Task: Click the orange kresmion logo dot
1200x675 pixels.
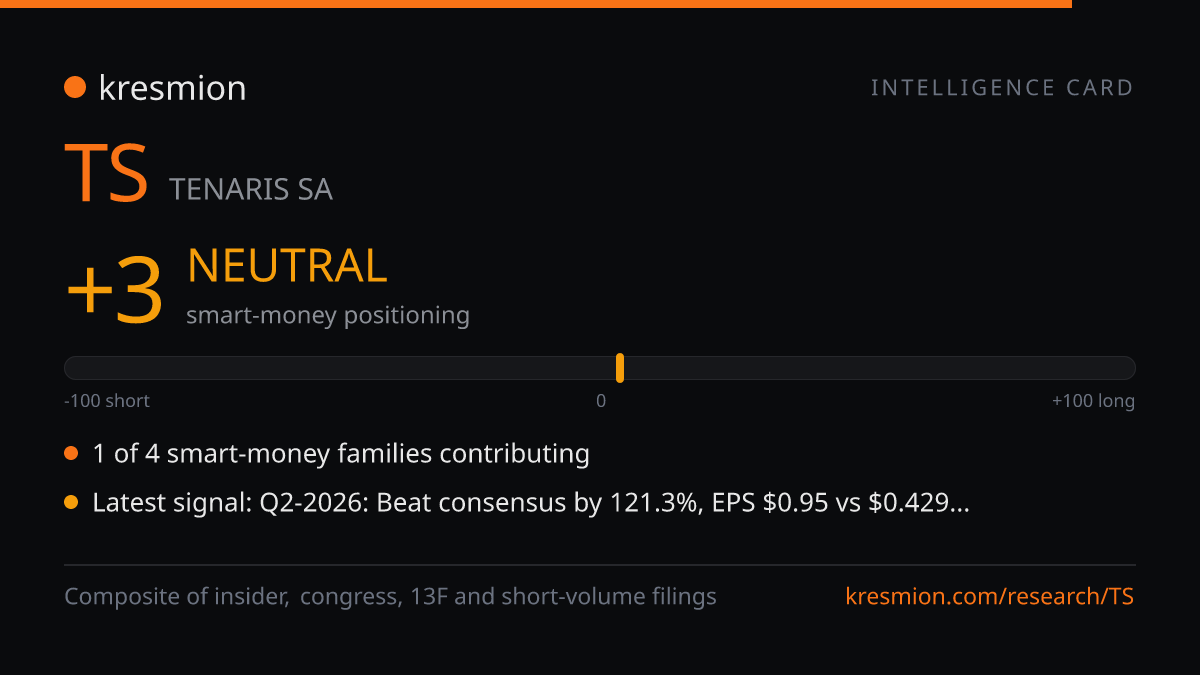Action: [x=75, y=88]
